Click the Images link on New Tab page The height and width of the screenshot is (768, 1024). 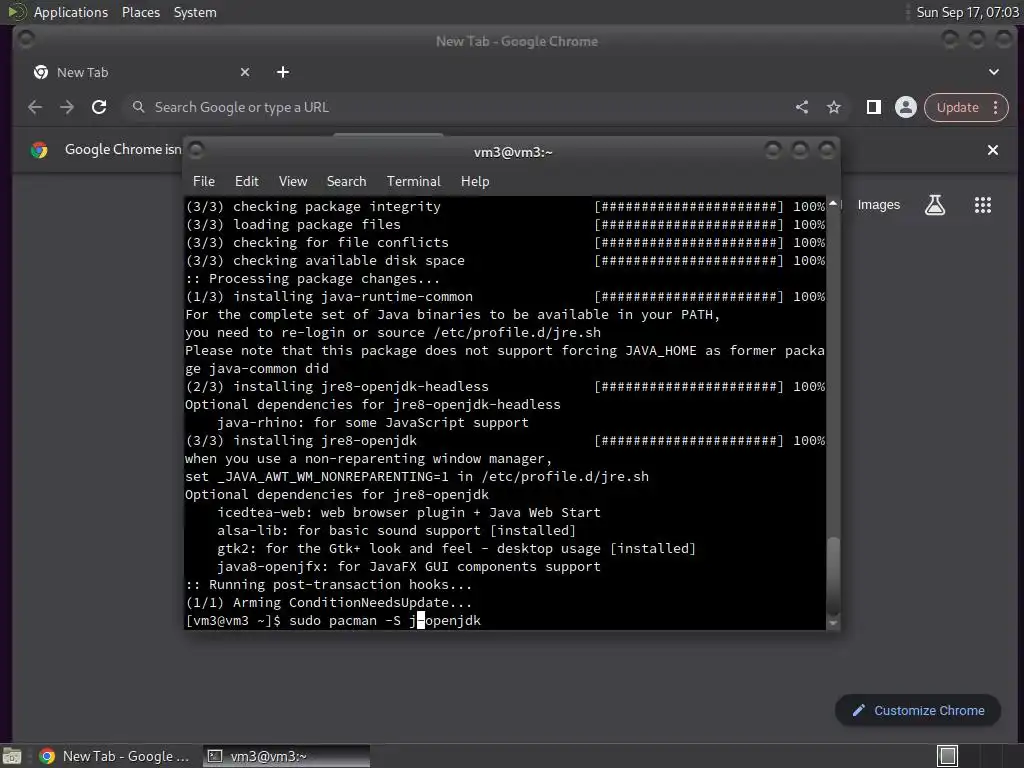point(878,205)
